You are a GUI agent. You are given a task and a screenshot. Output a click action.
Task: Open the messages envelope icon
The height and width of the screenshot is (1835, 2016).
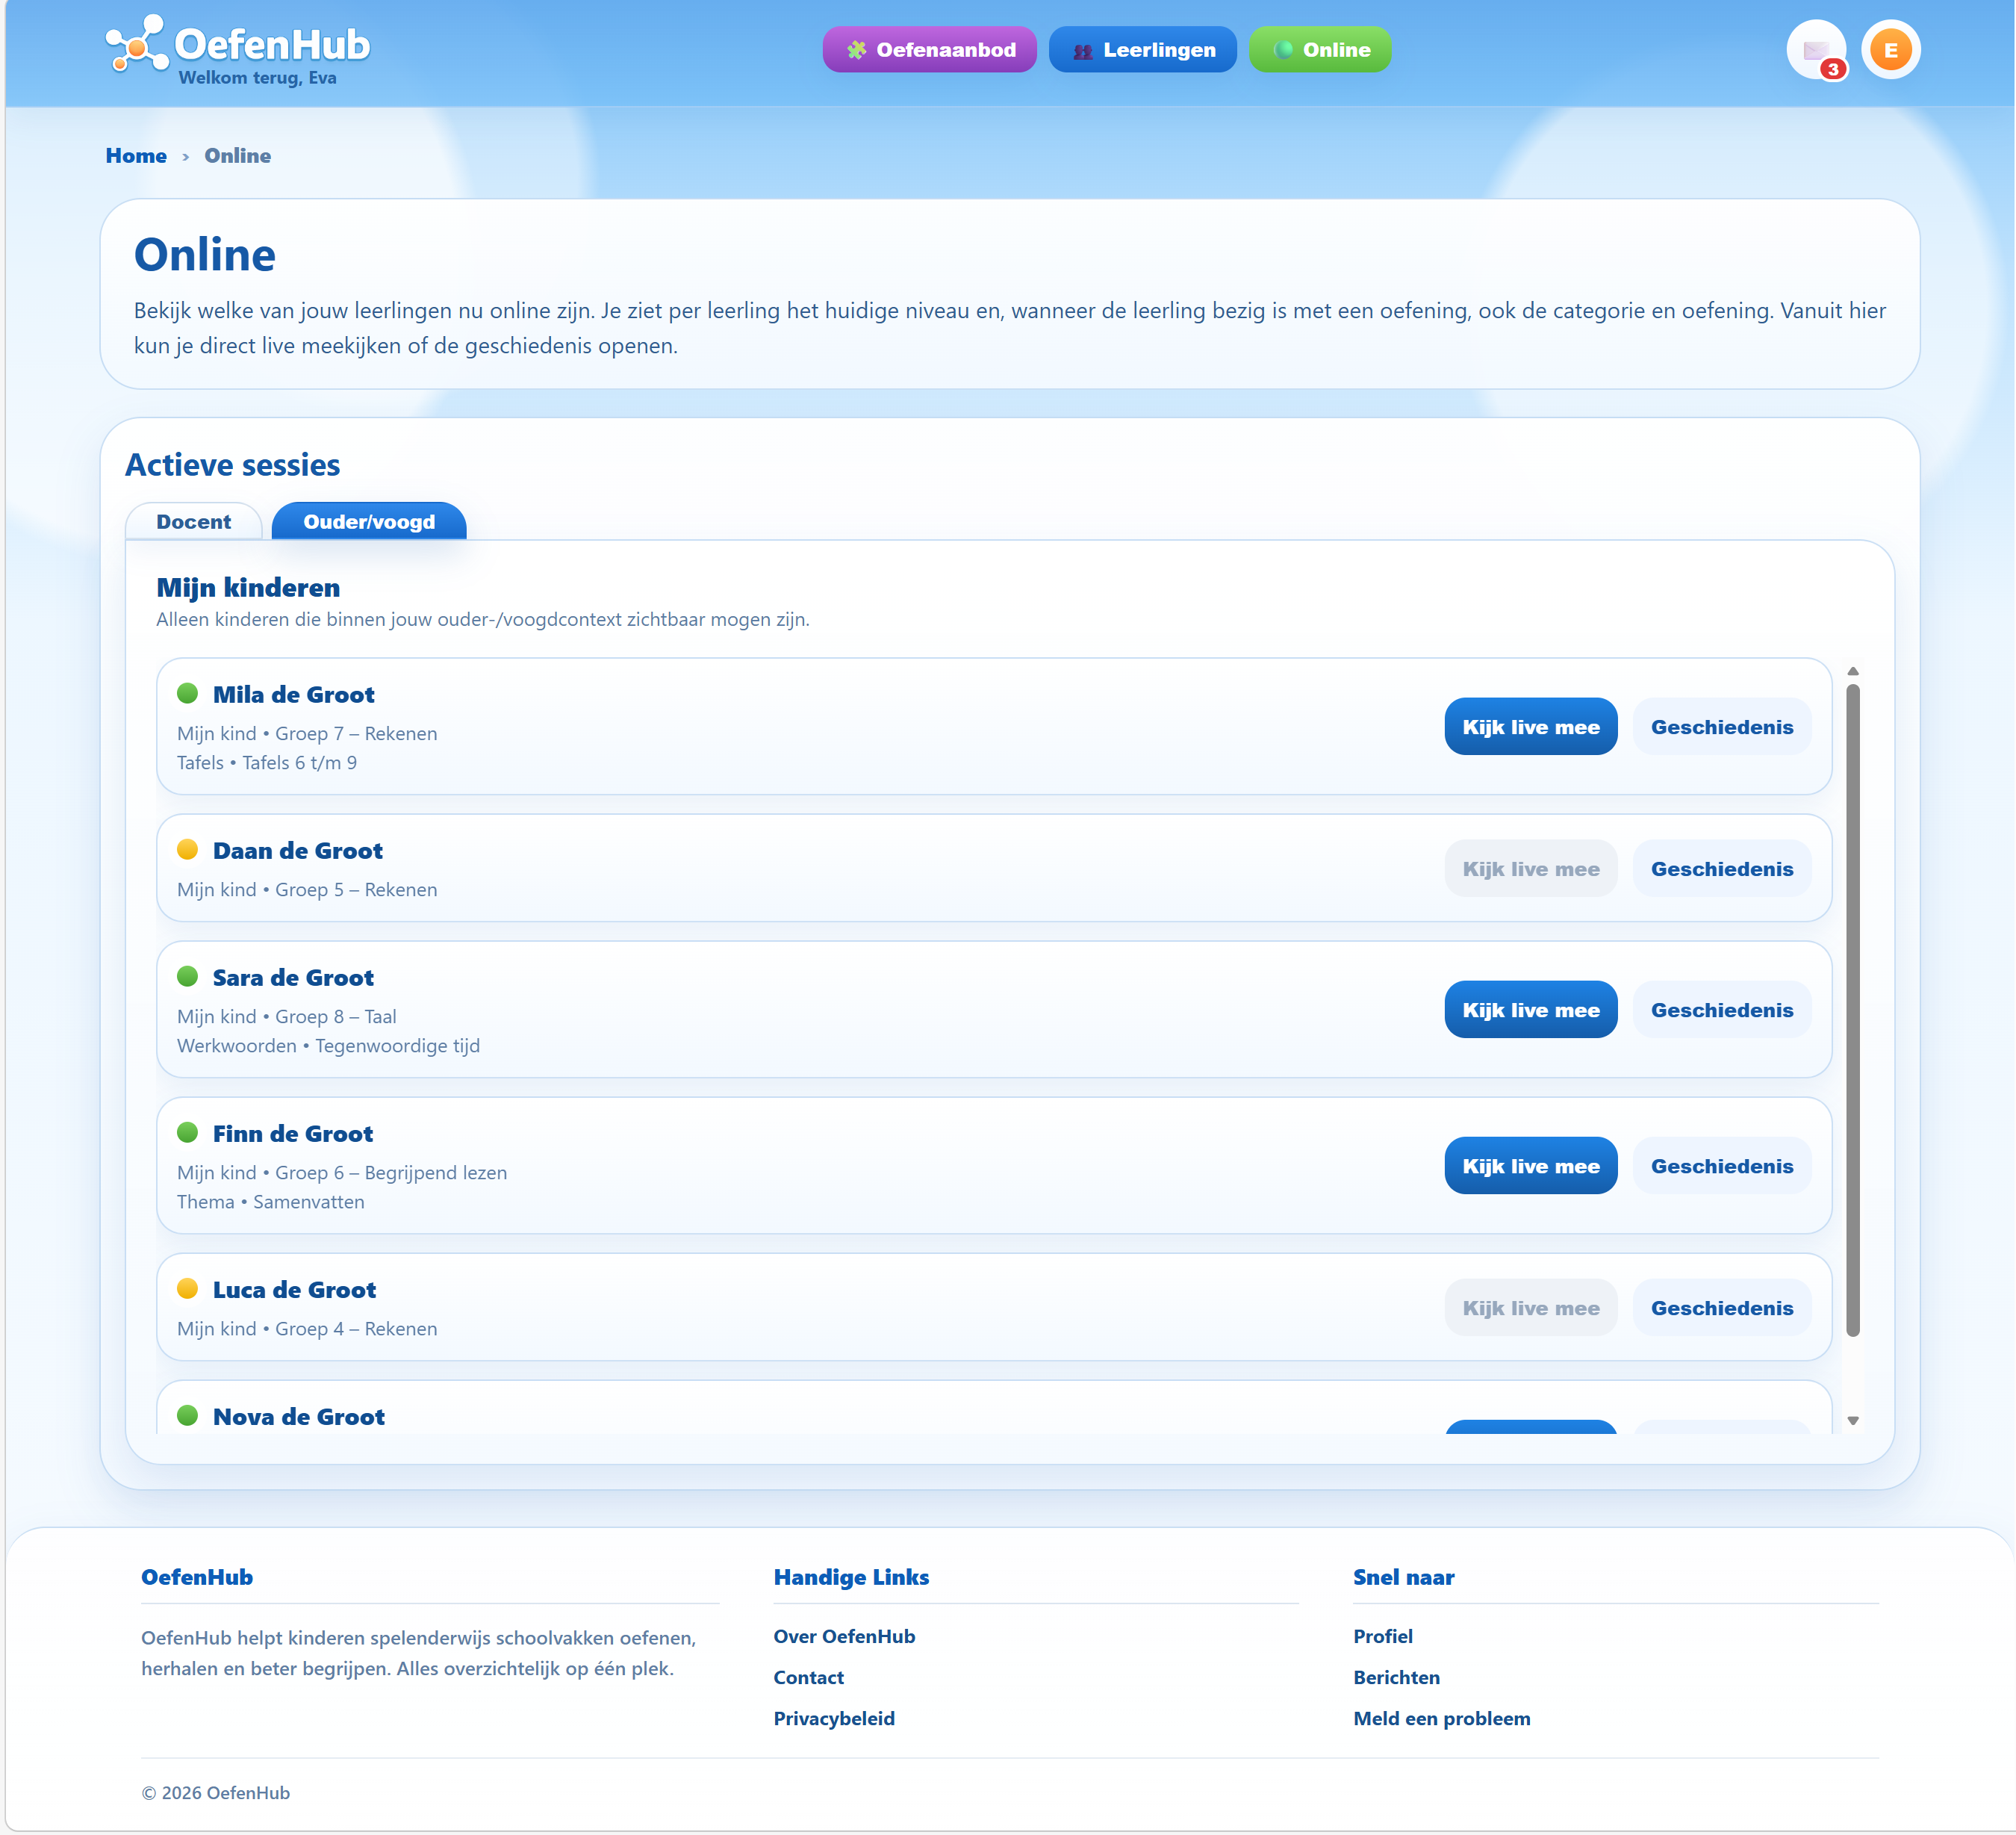click(1816, 49)
